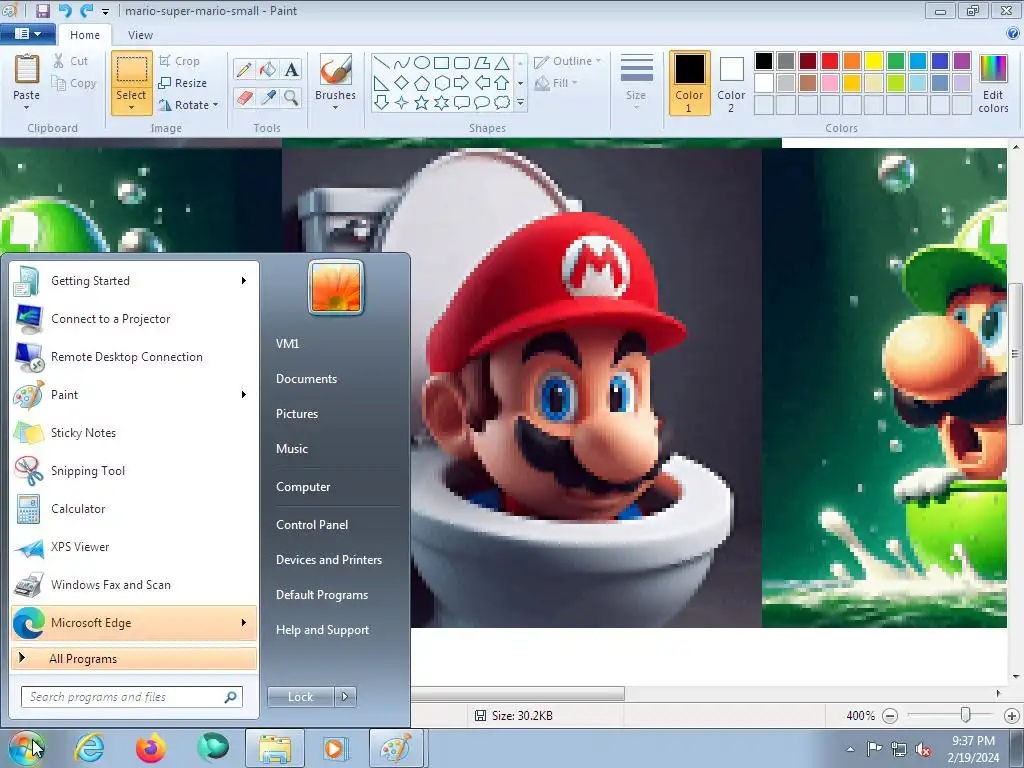
Task: Select the Cloud callout shape
Action: click(x=502, y=103)
